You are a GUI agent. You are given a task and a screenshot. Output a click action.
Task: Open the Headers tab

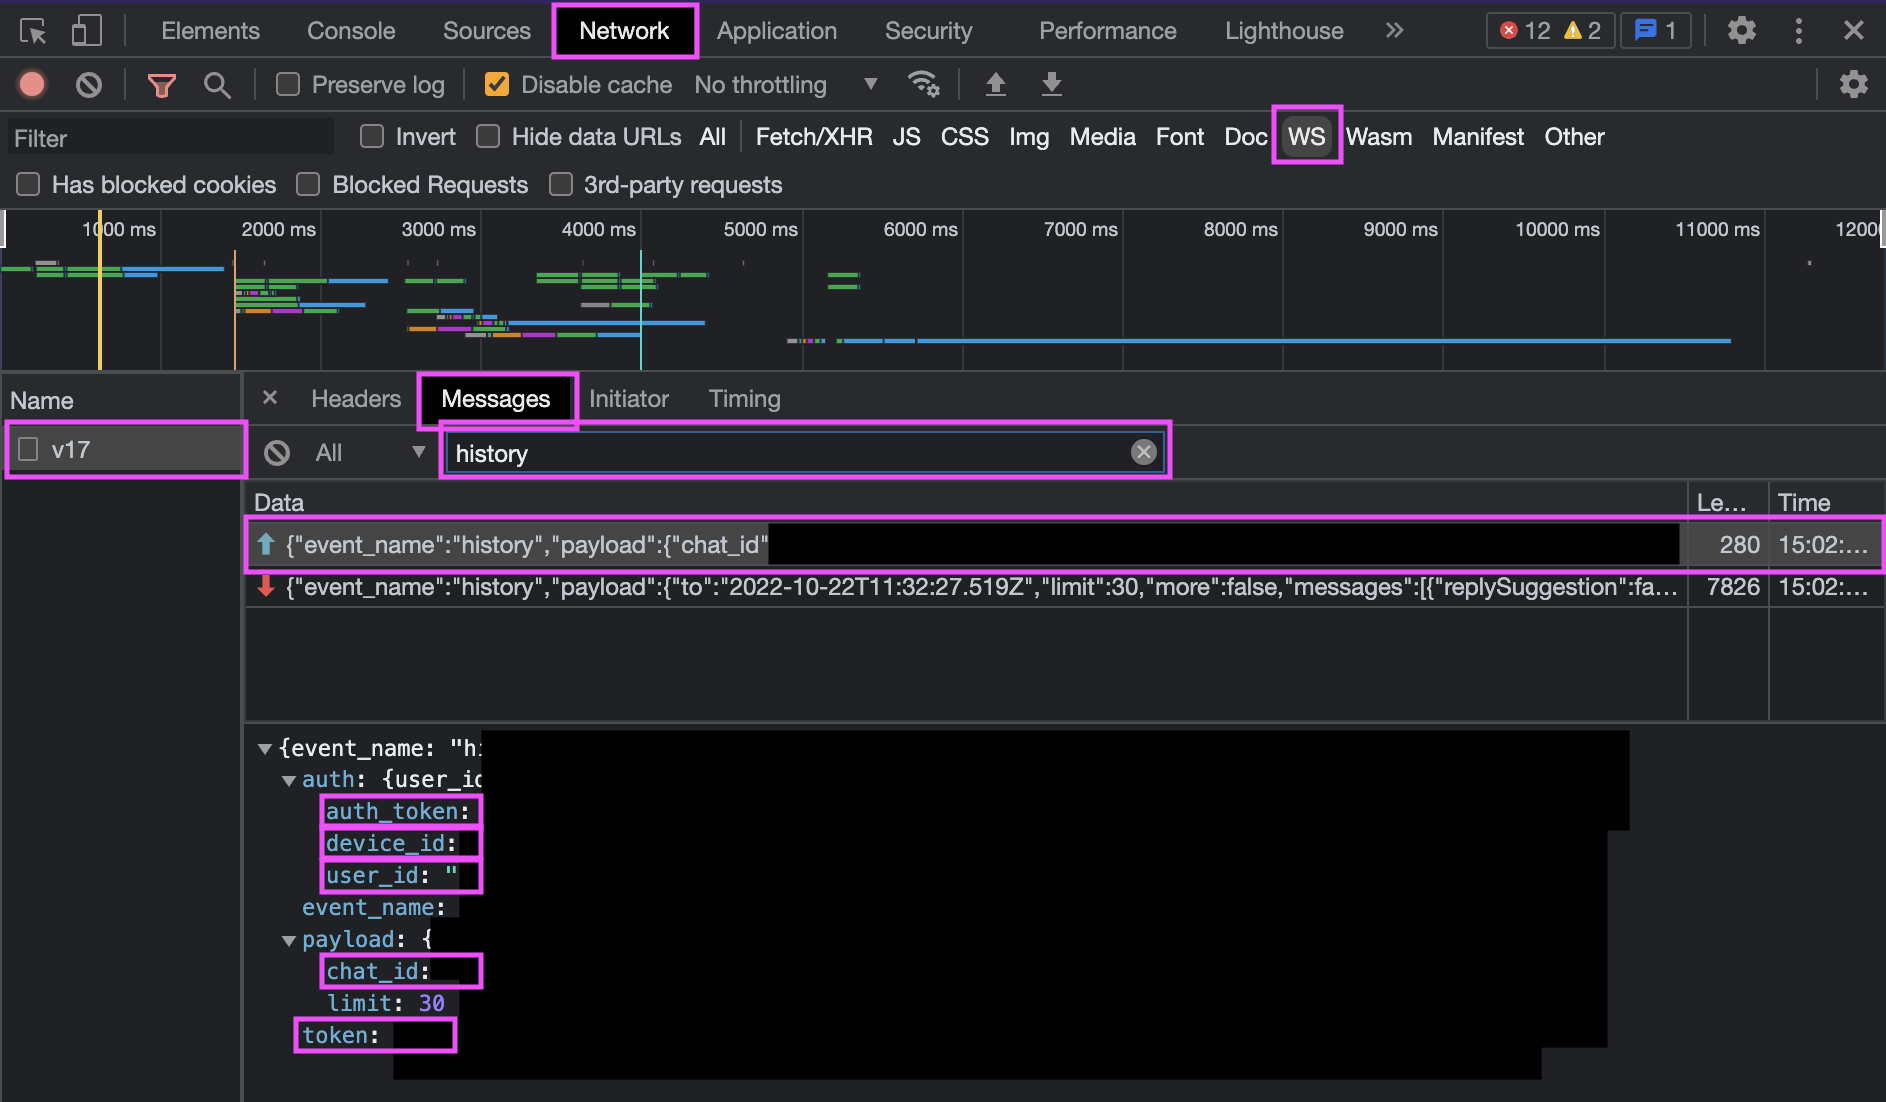click(356, 398)
